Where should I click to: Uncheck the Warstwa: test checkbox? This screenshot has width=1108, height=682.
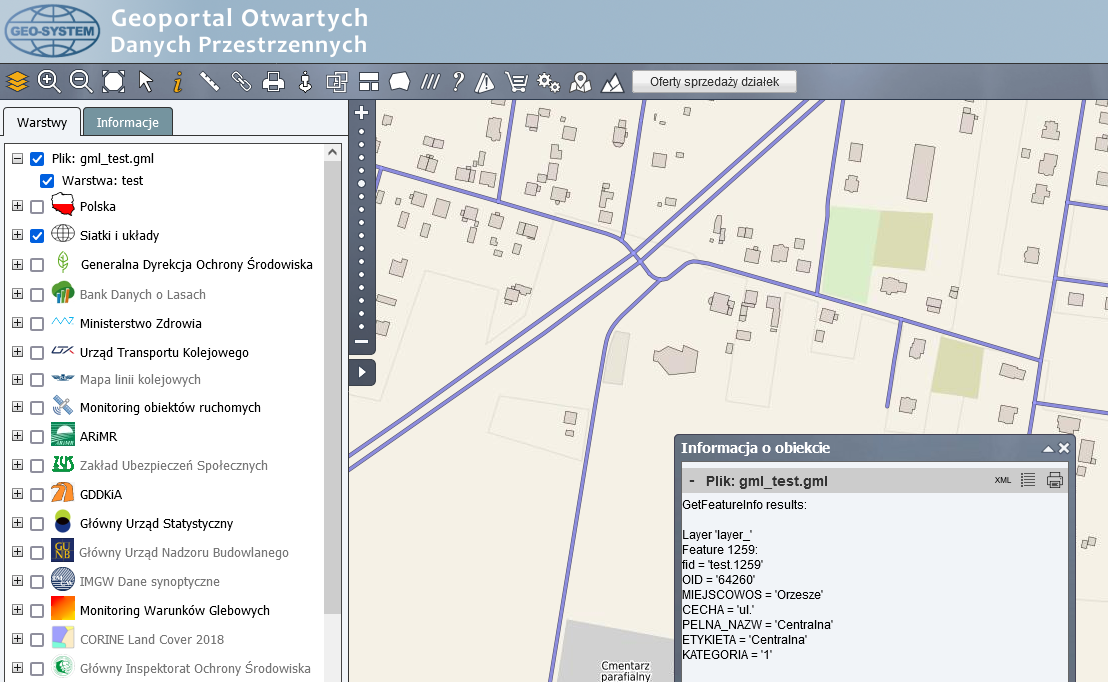tap(47, 181)
